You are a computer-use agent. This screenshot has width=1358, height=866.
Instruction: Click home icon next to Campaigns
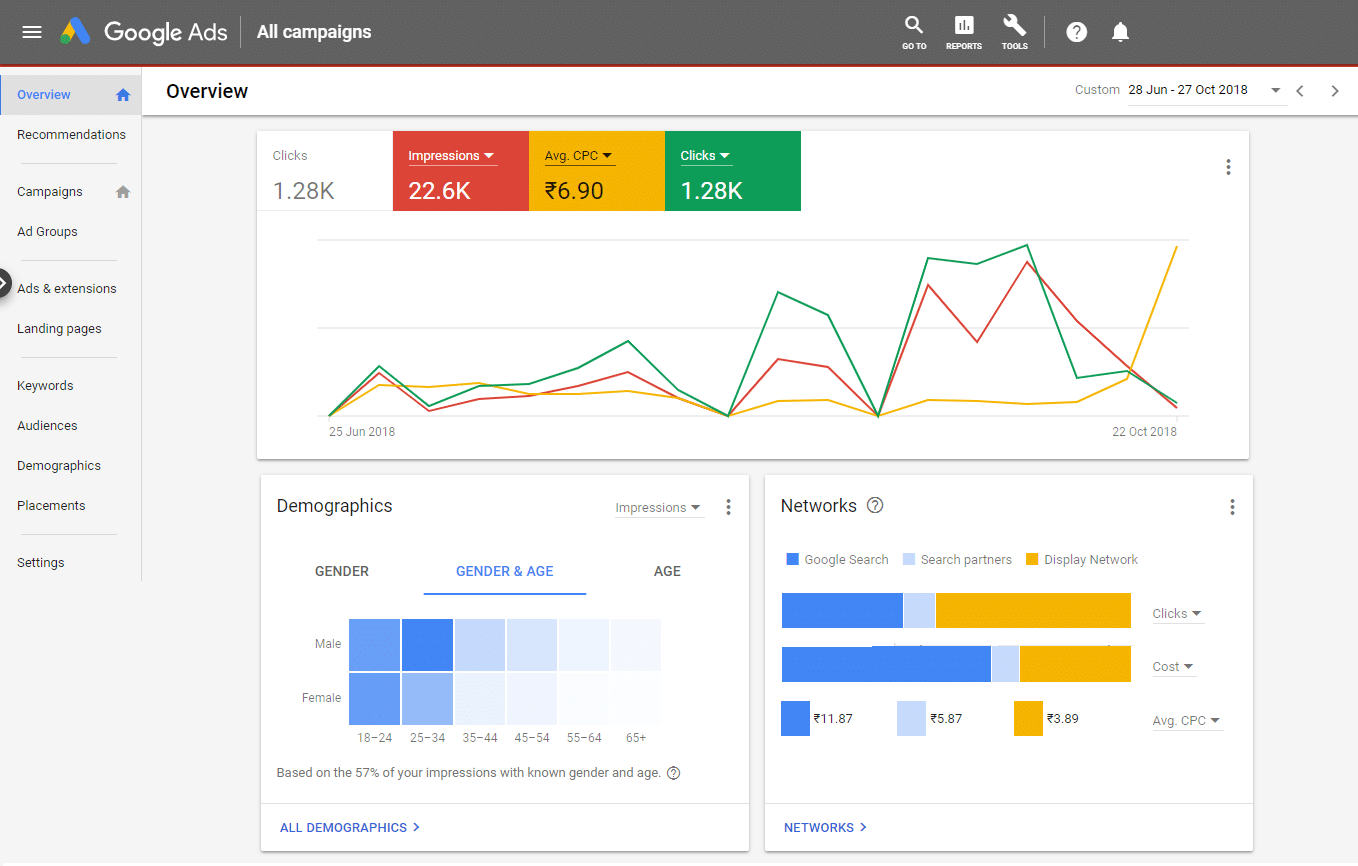tap(123, 192)
